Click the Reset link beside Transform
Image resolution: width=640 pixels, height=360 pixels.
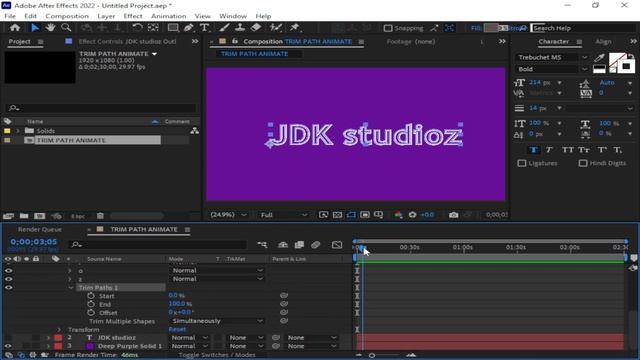click(x=177, y=329)
